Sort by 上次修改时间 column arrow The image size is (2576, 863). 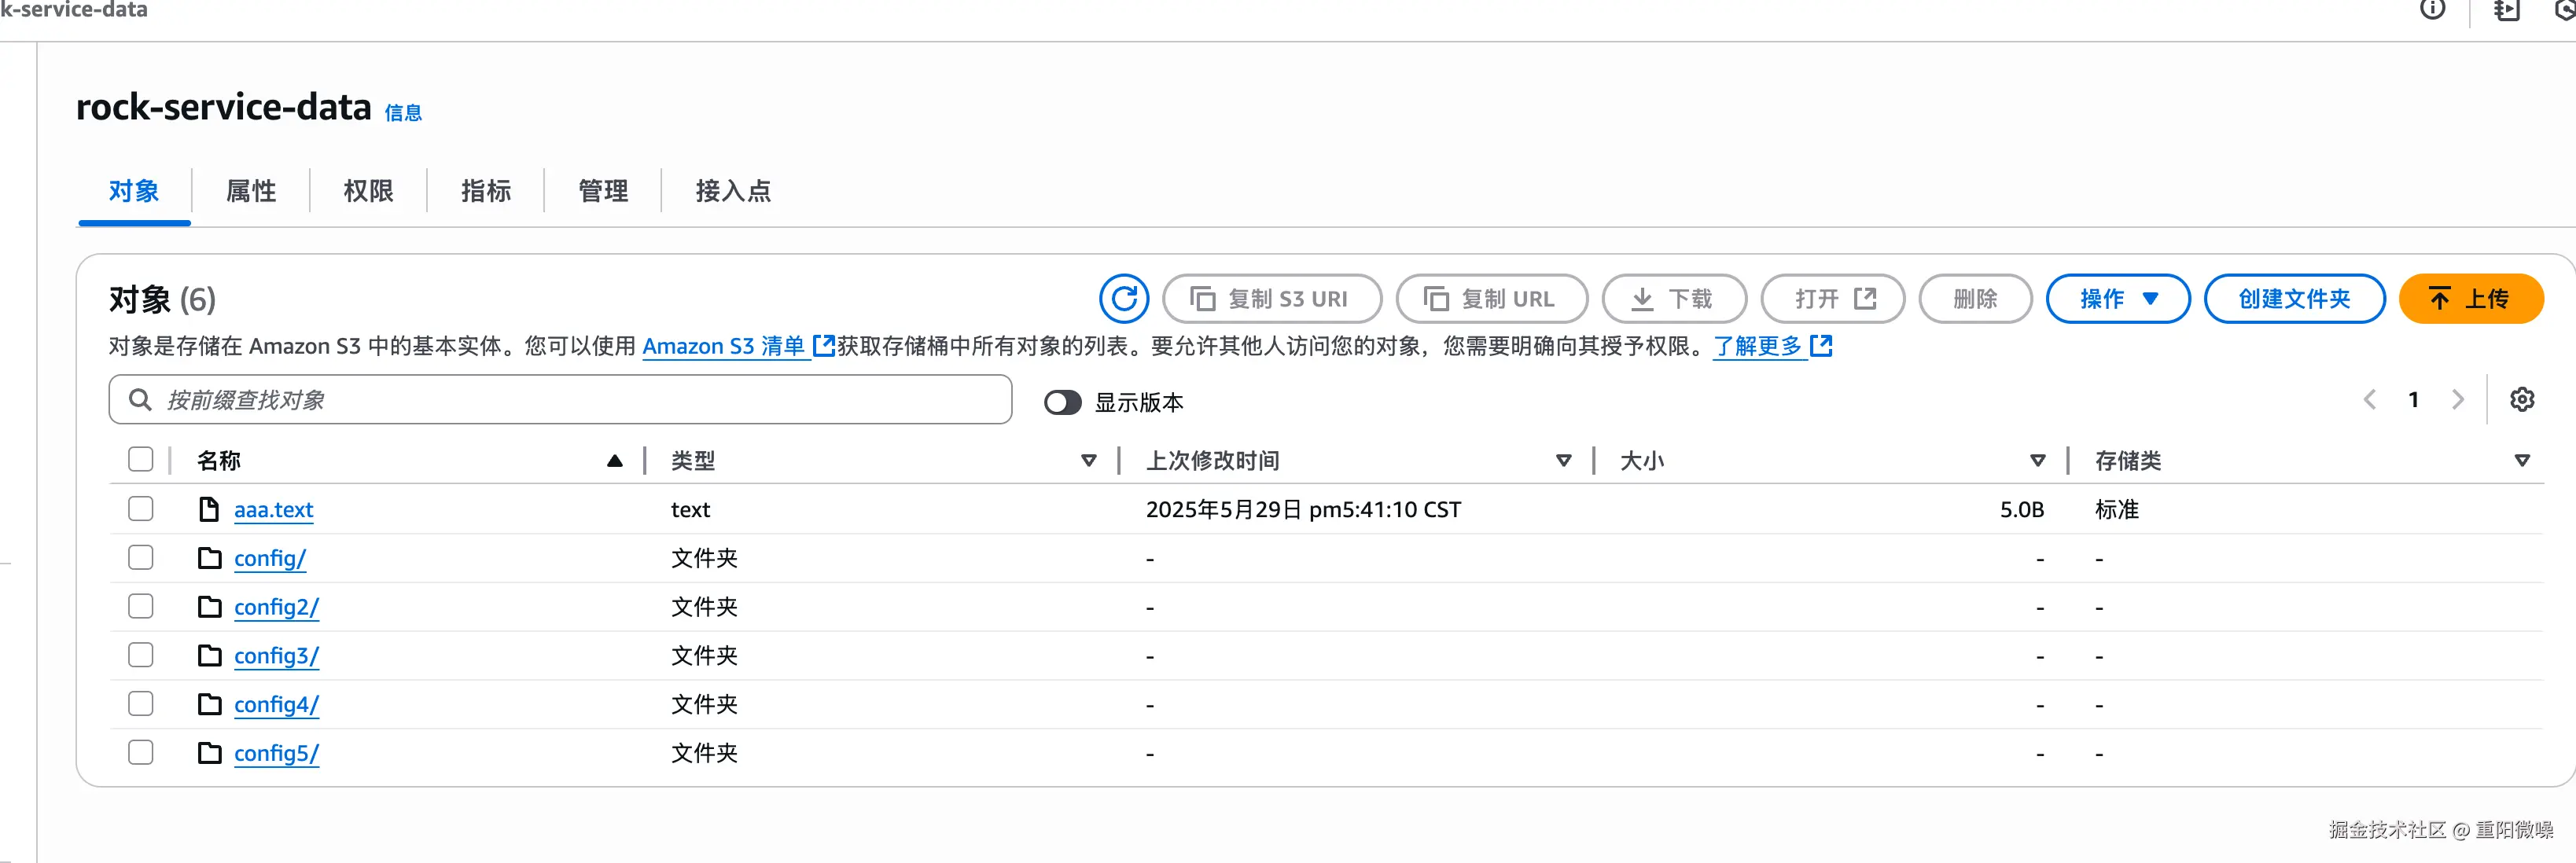click(x=1564, y=461)
